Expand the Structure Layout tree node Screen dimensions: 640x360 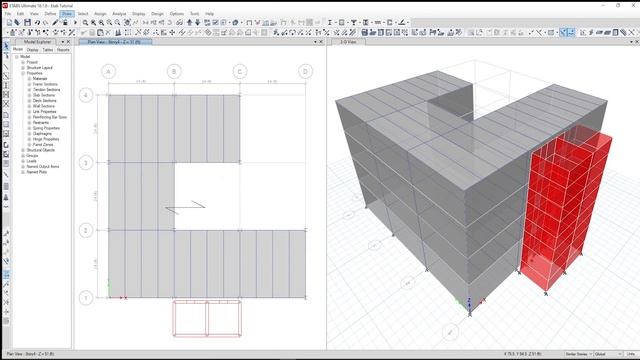(23, 68)
